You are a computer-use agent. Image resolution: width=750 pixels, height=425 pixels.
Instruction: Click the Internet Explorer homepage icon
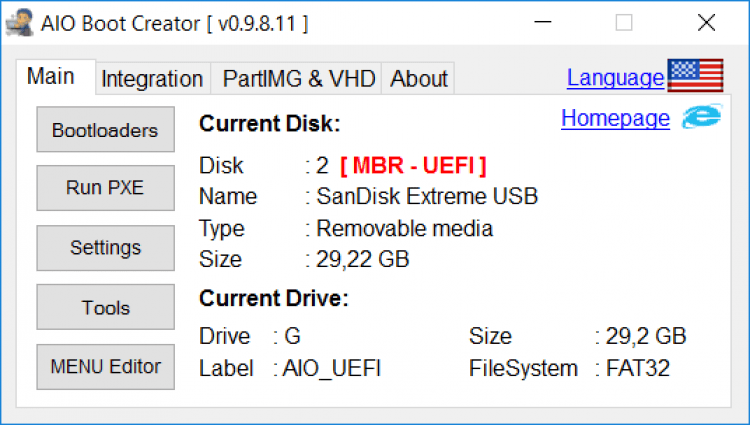701,118
